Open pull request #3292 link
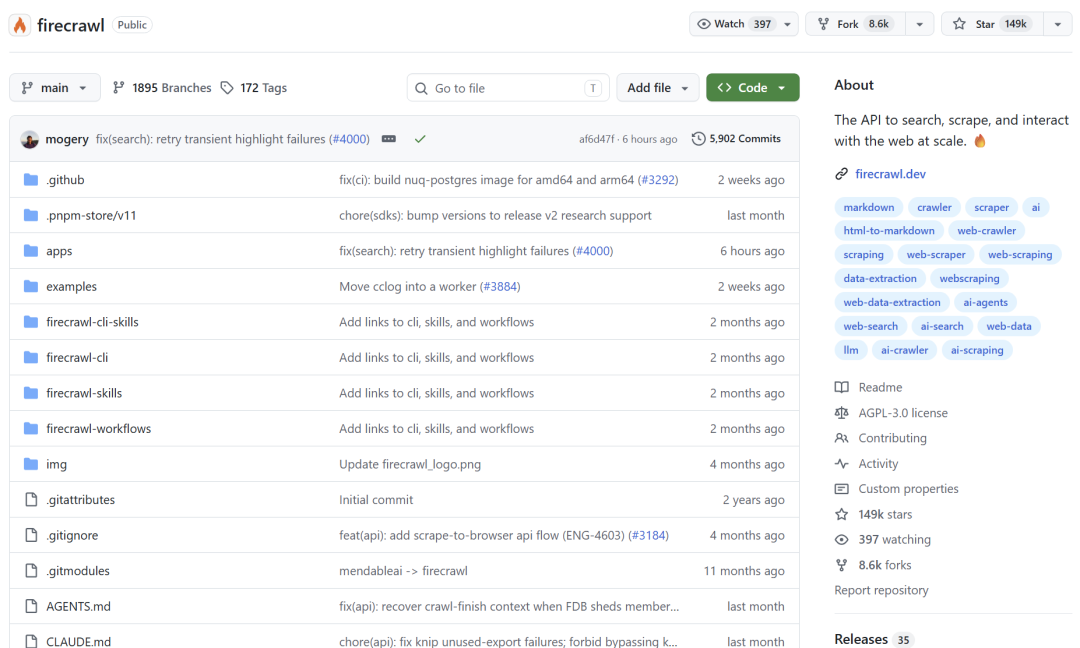 (658, 180)
